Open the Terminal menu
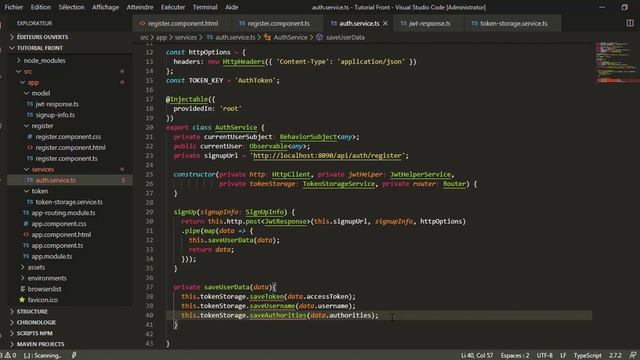The height and width of the screenshot is (360, 640). click(205, 7)
